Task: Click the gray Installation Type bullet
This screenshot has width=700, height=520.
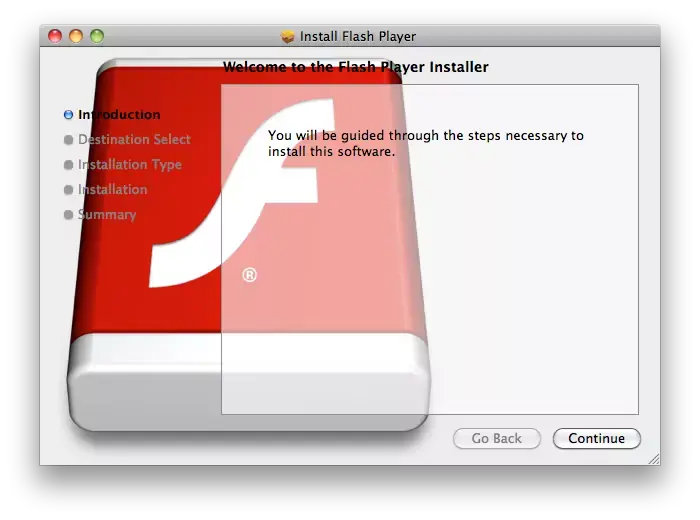Action: [68, 165]
